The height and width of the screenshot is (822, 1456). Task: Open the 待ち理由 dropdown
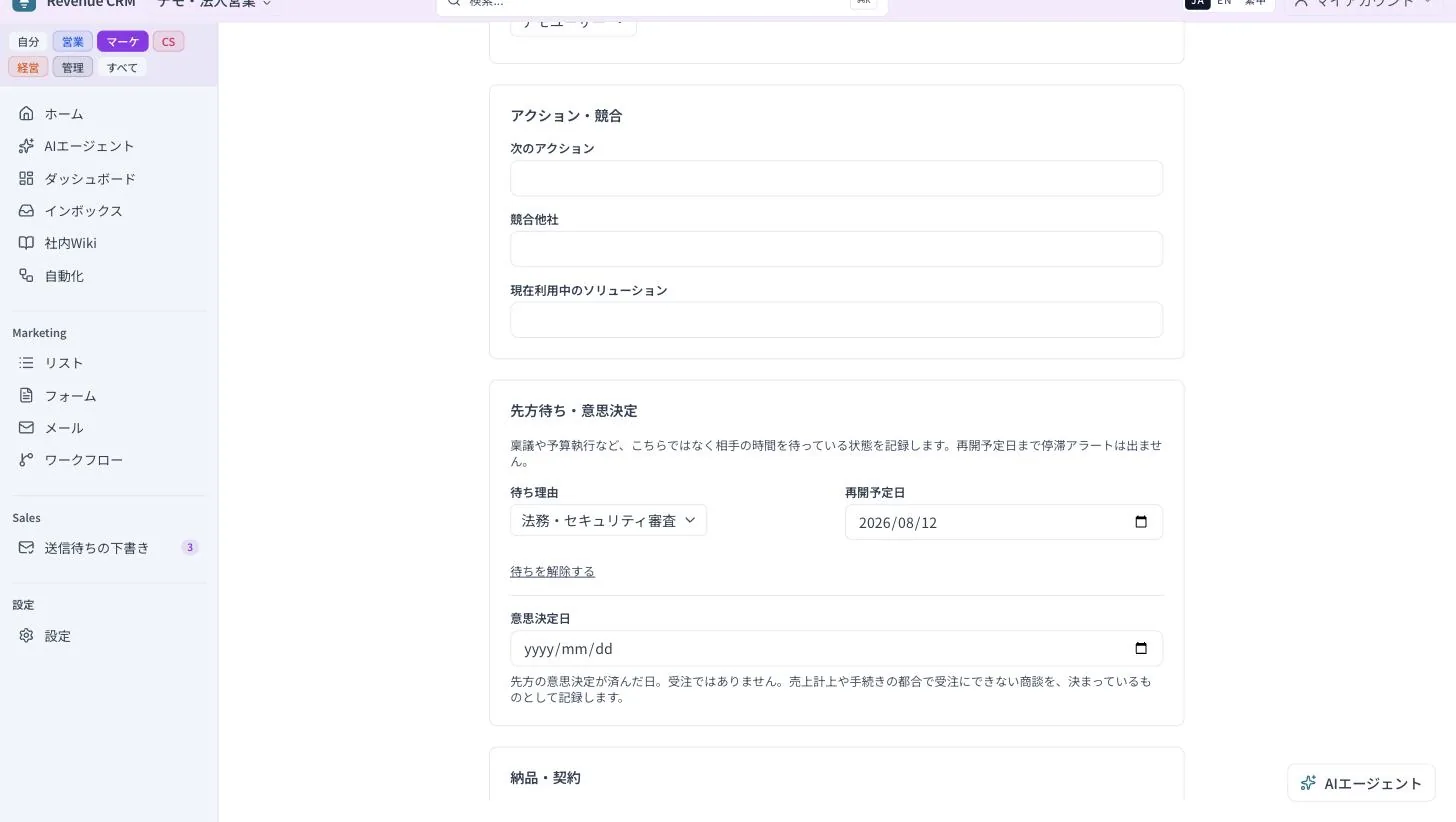coord(608,520)
